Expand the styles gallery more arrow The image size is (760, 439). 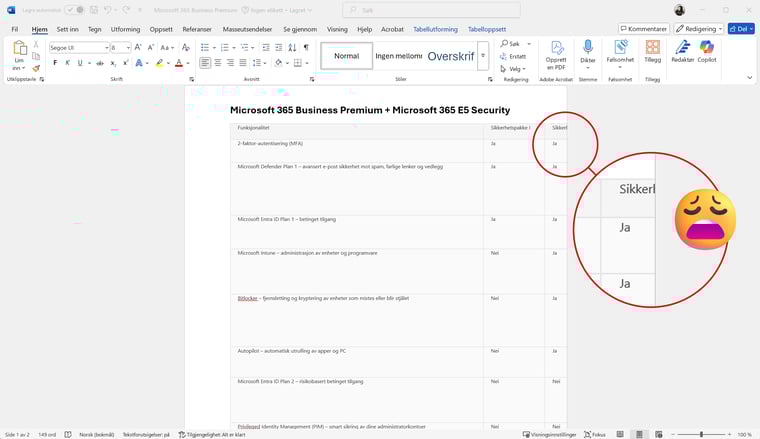pyautogui.click(x=483, y=56)
